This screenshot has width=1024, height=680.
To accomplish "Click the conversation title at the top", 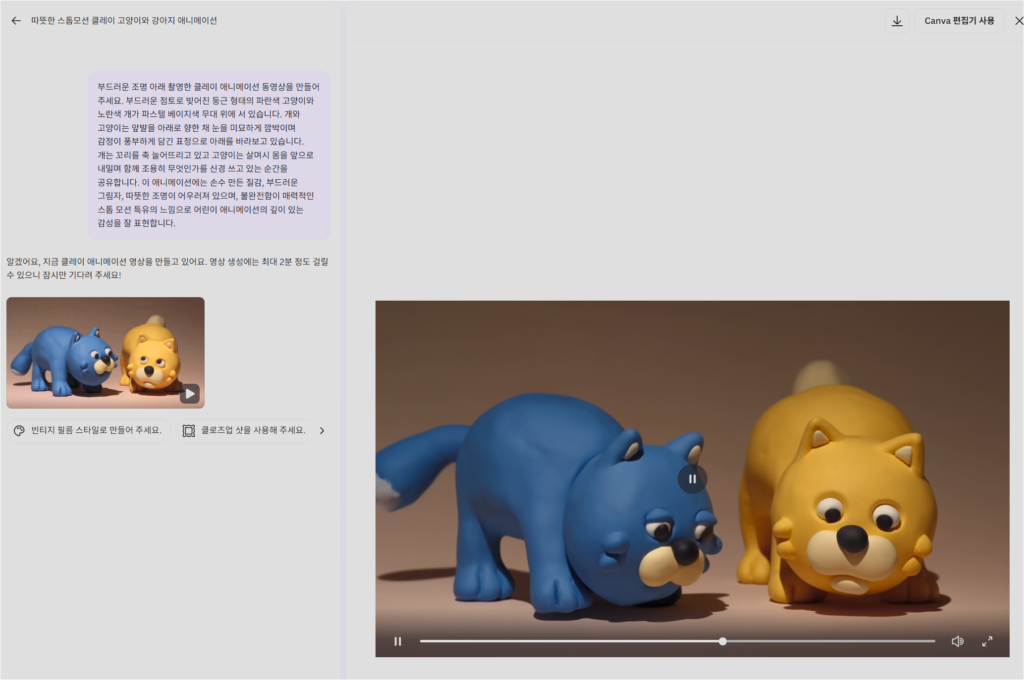I will click(x=124, y=20).
